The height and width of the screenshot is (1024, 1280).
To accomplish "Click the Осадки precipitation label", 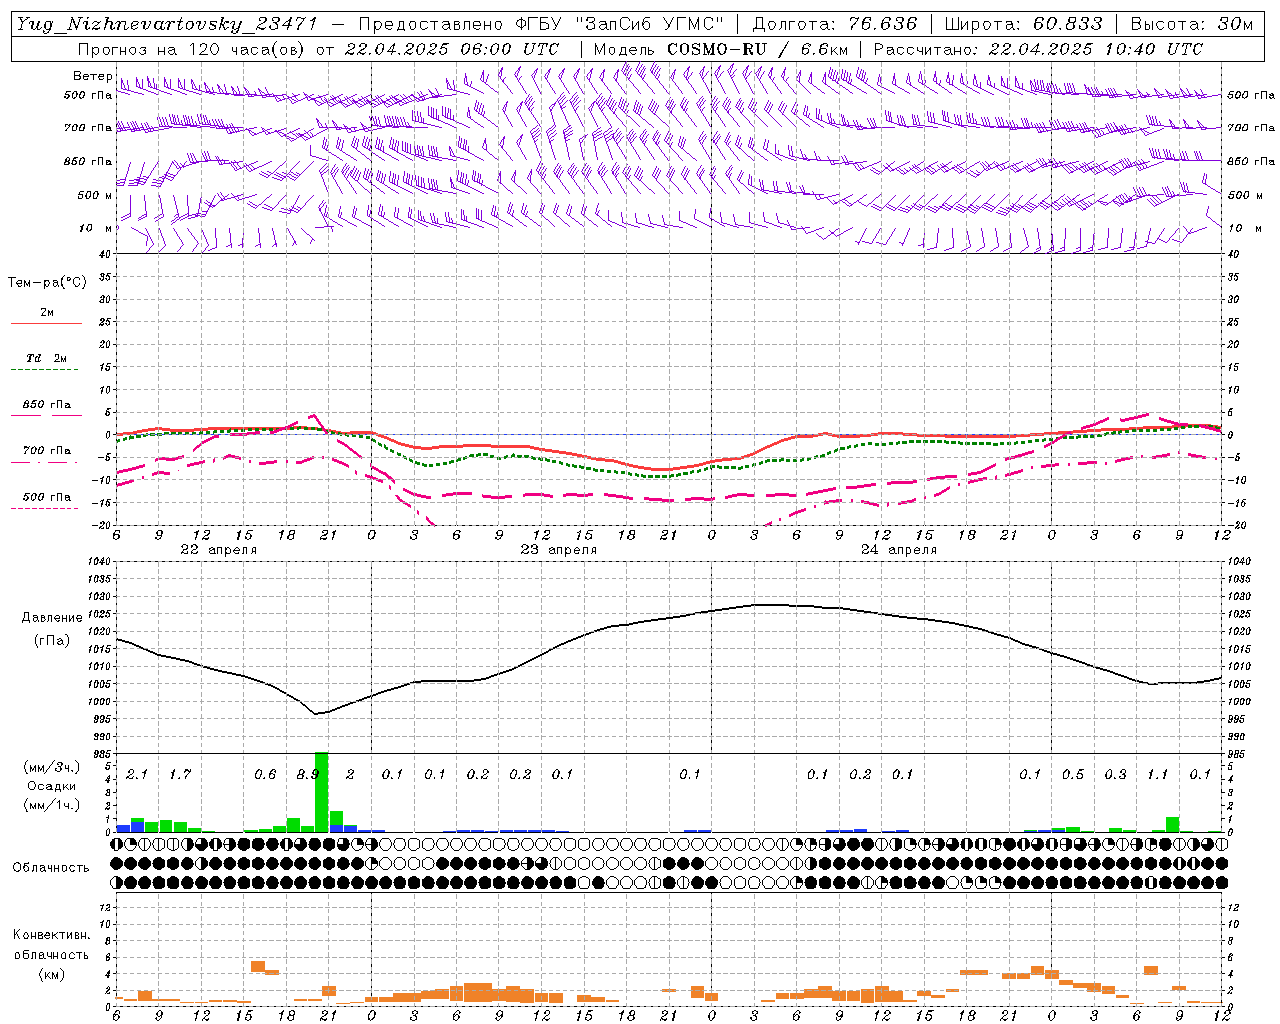I will [51, 786].
